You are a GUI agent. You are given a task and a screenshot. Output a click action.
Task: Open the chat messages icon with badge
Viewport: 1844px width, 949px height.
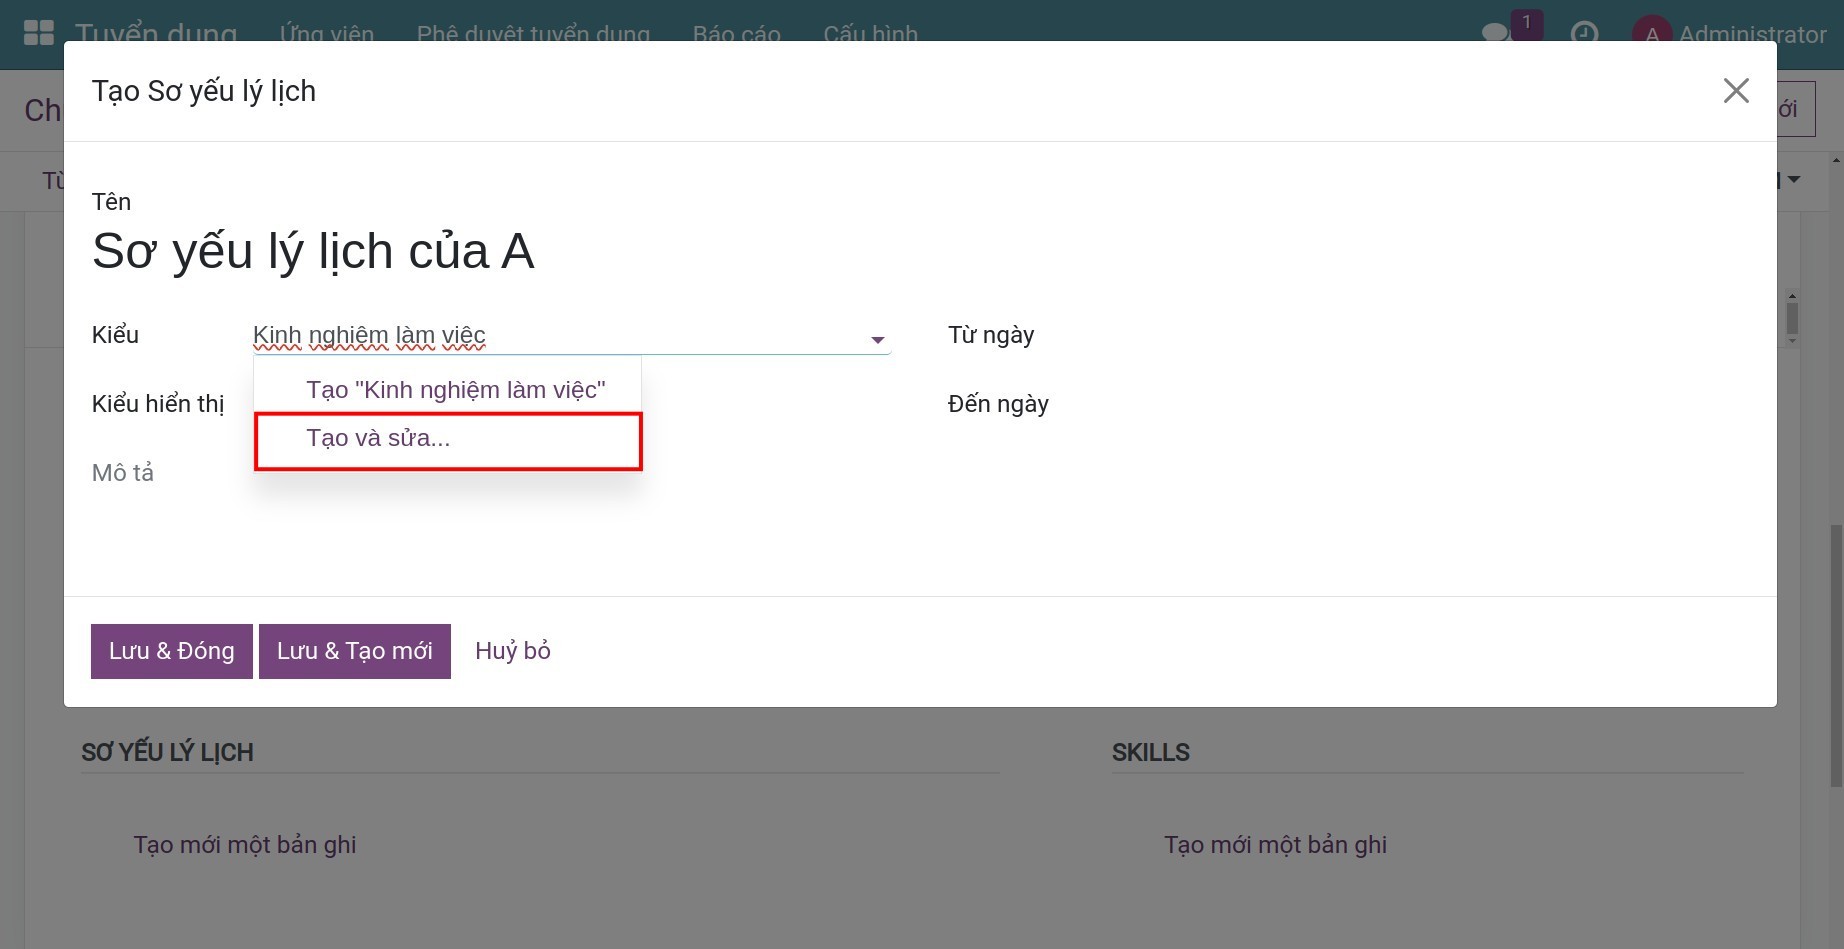coord(1496,33)
